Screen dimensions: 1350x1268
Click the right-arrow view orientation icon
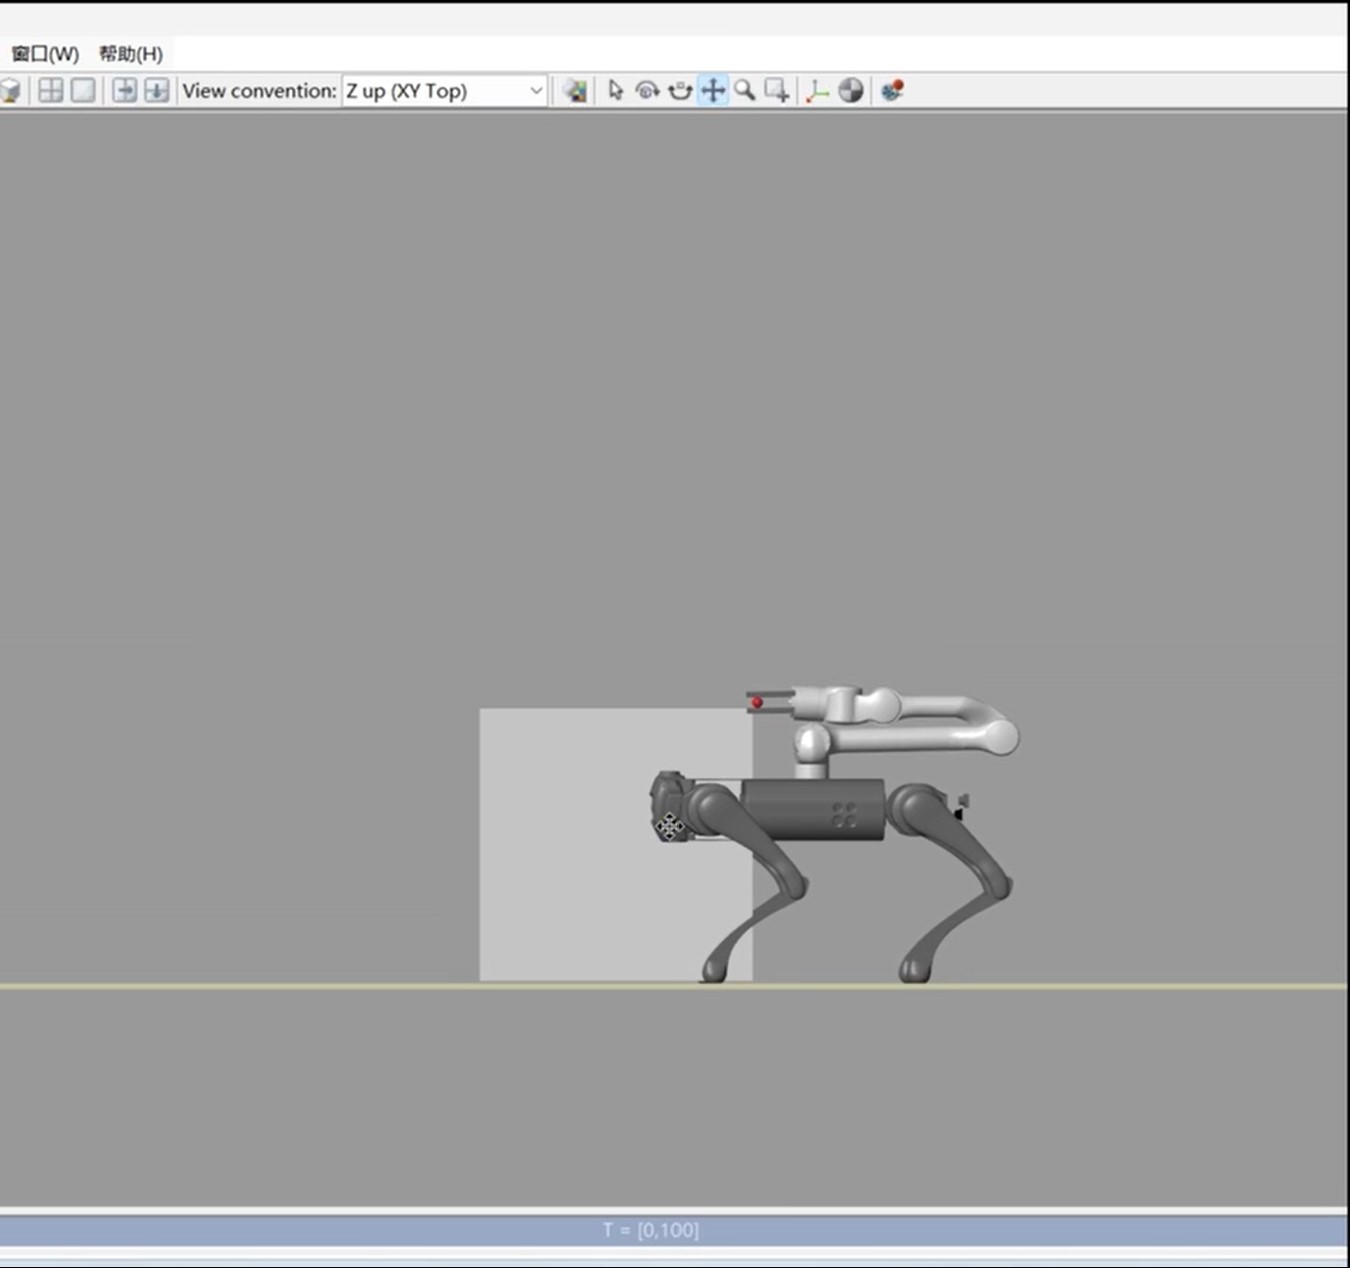[x=124, y=91]
